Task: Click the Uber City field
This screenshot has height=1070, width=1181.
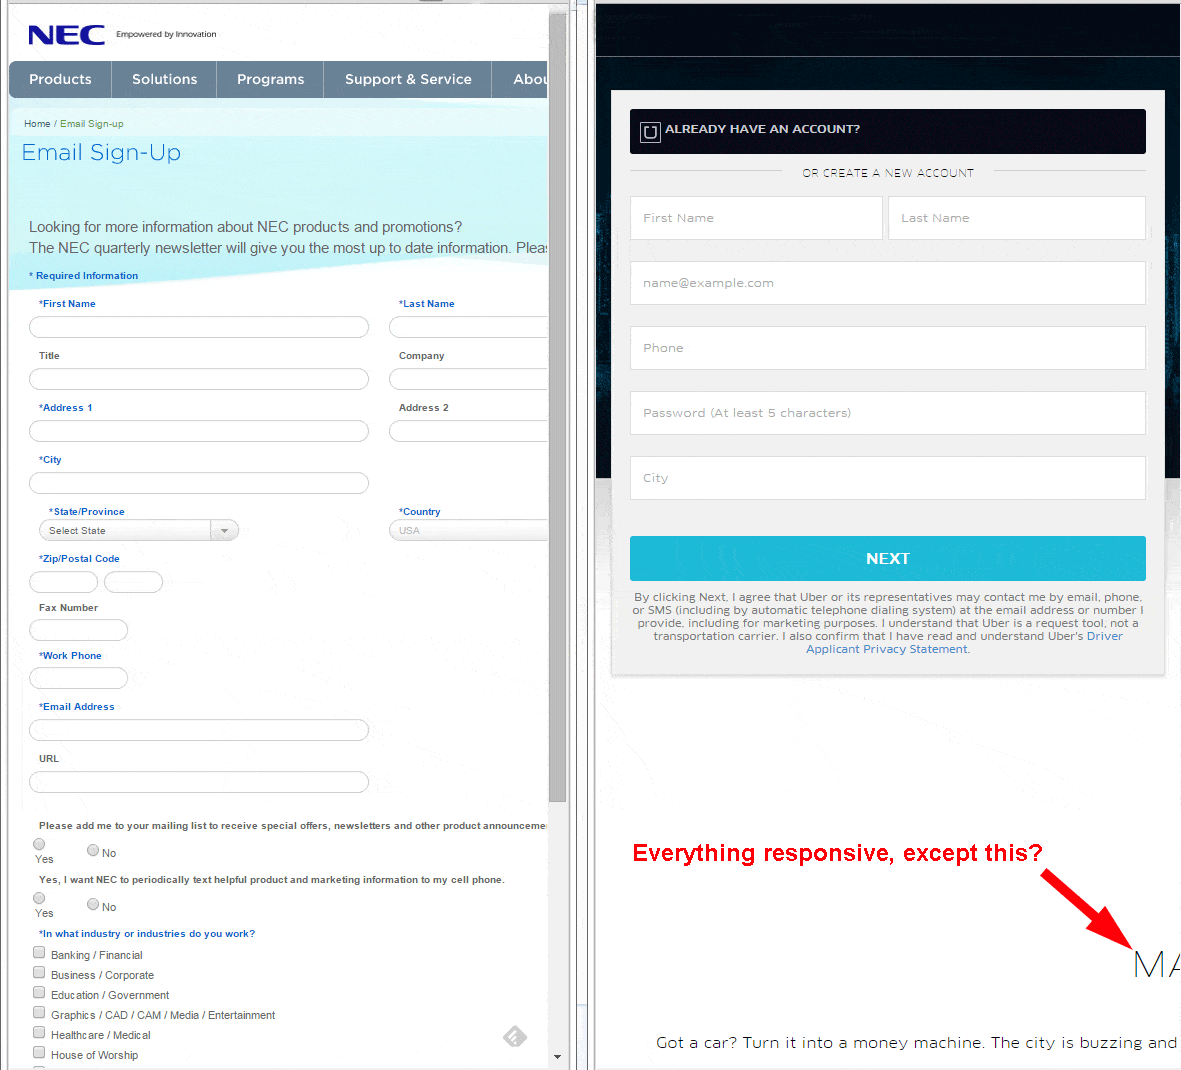Action: coord(887,478)
